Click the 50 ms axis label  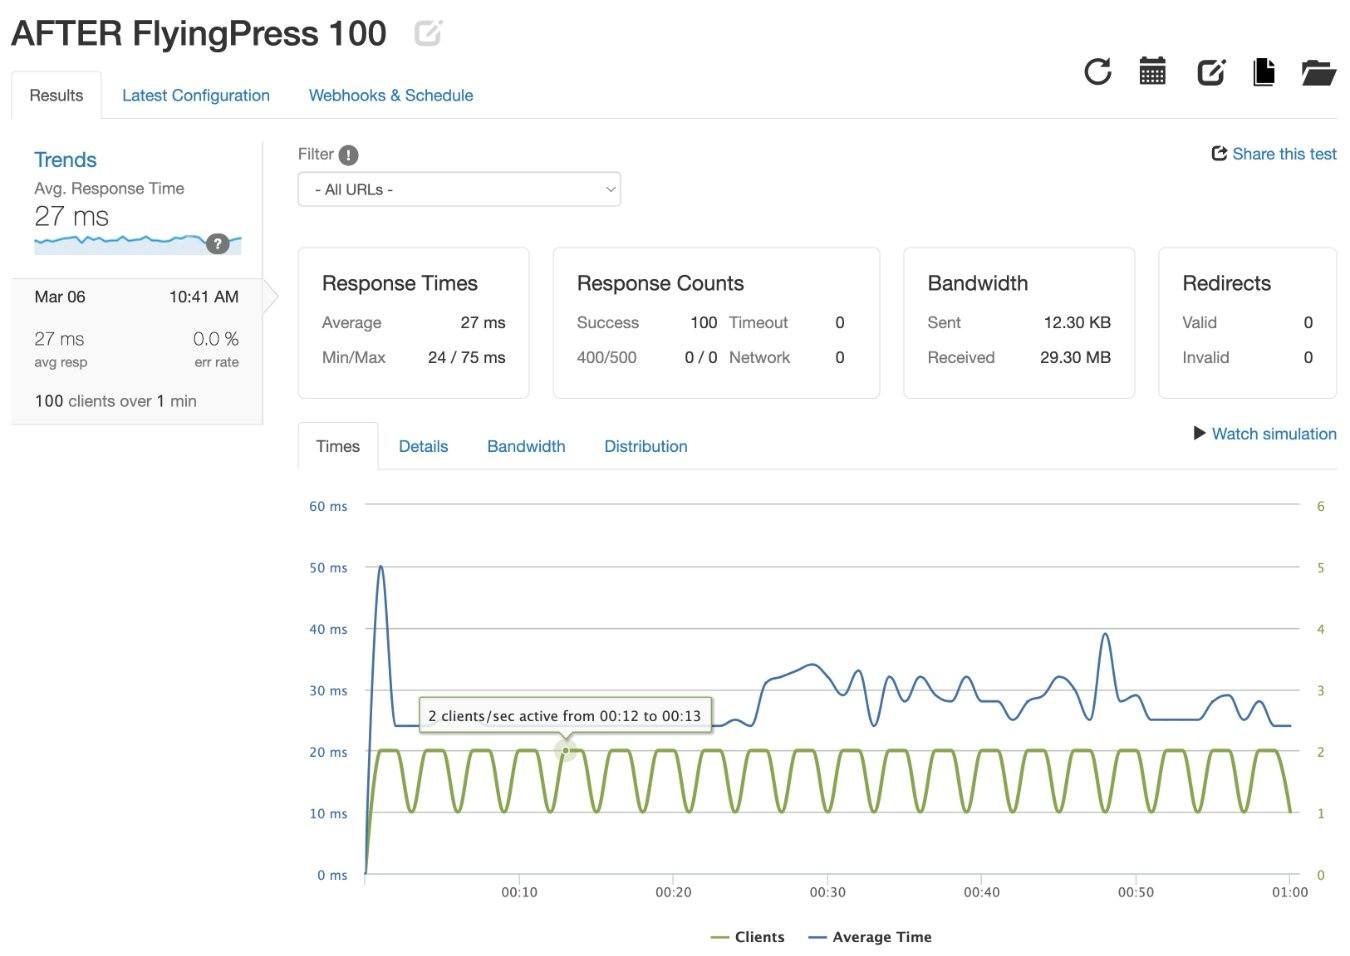(328, 568)
